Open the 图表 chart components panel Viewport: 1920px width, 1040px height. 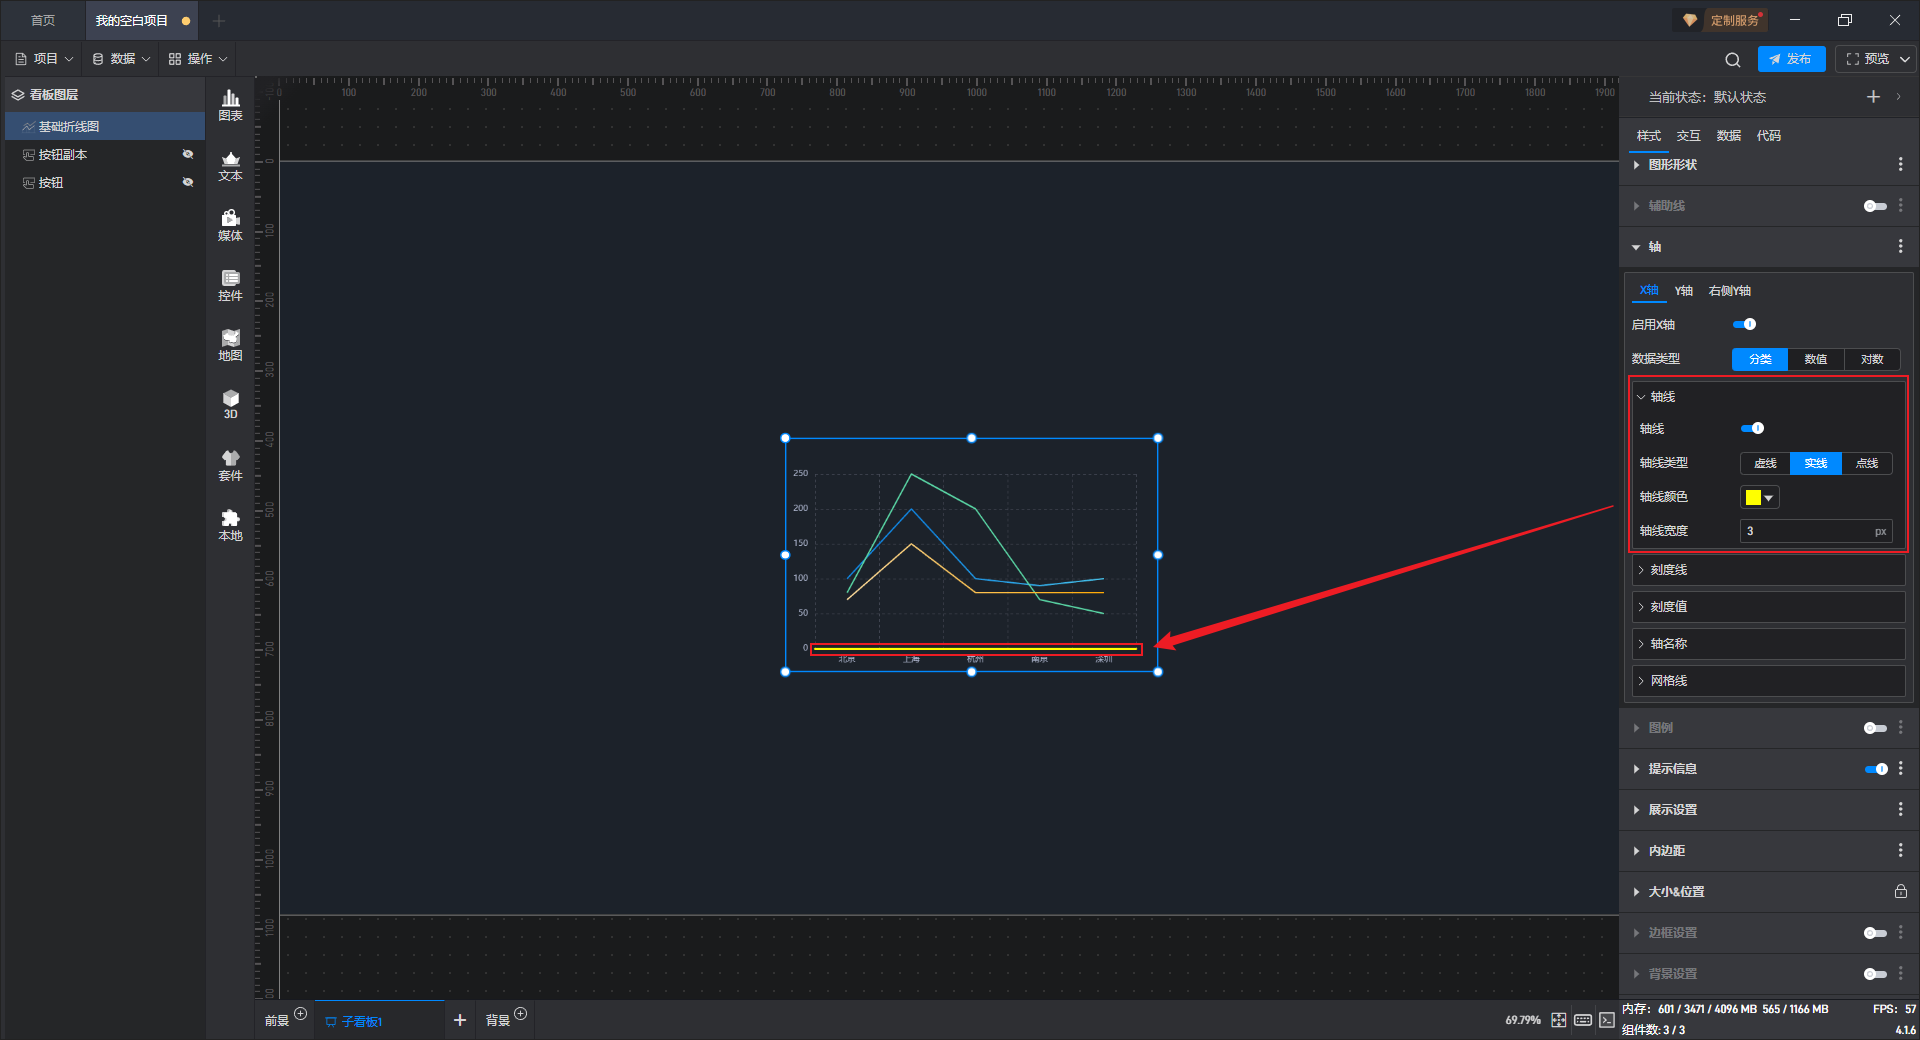point(230,105)
